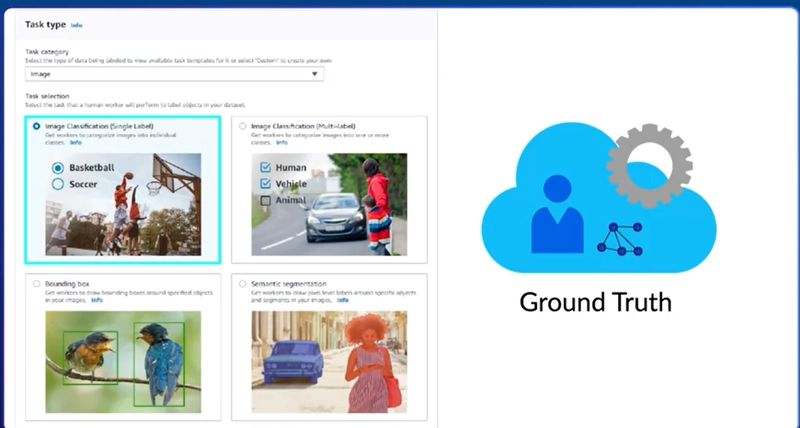Open the Task category dropdown showing Image

point(174,74)
